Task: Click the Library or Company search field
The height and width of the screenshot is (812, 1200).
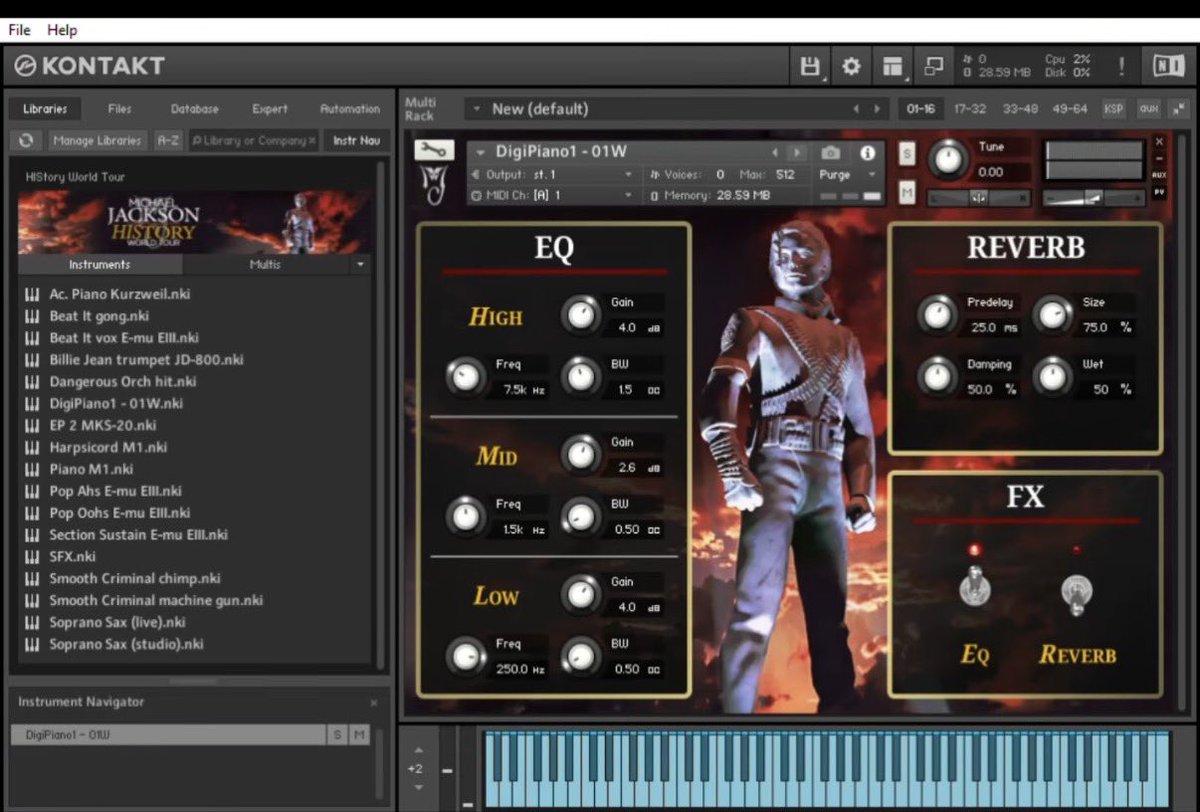Action: (253, 141)
